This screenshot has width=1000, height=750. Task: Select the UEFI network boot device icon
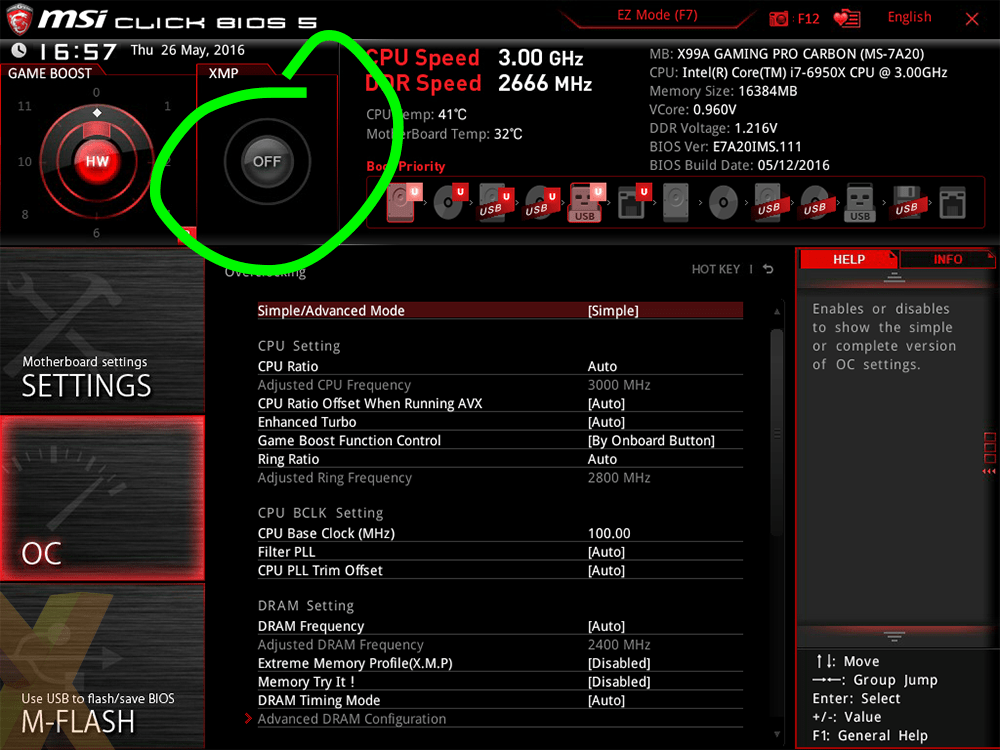pos(633,202)
